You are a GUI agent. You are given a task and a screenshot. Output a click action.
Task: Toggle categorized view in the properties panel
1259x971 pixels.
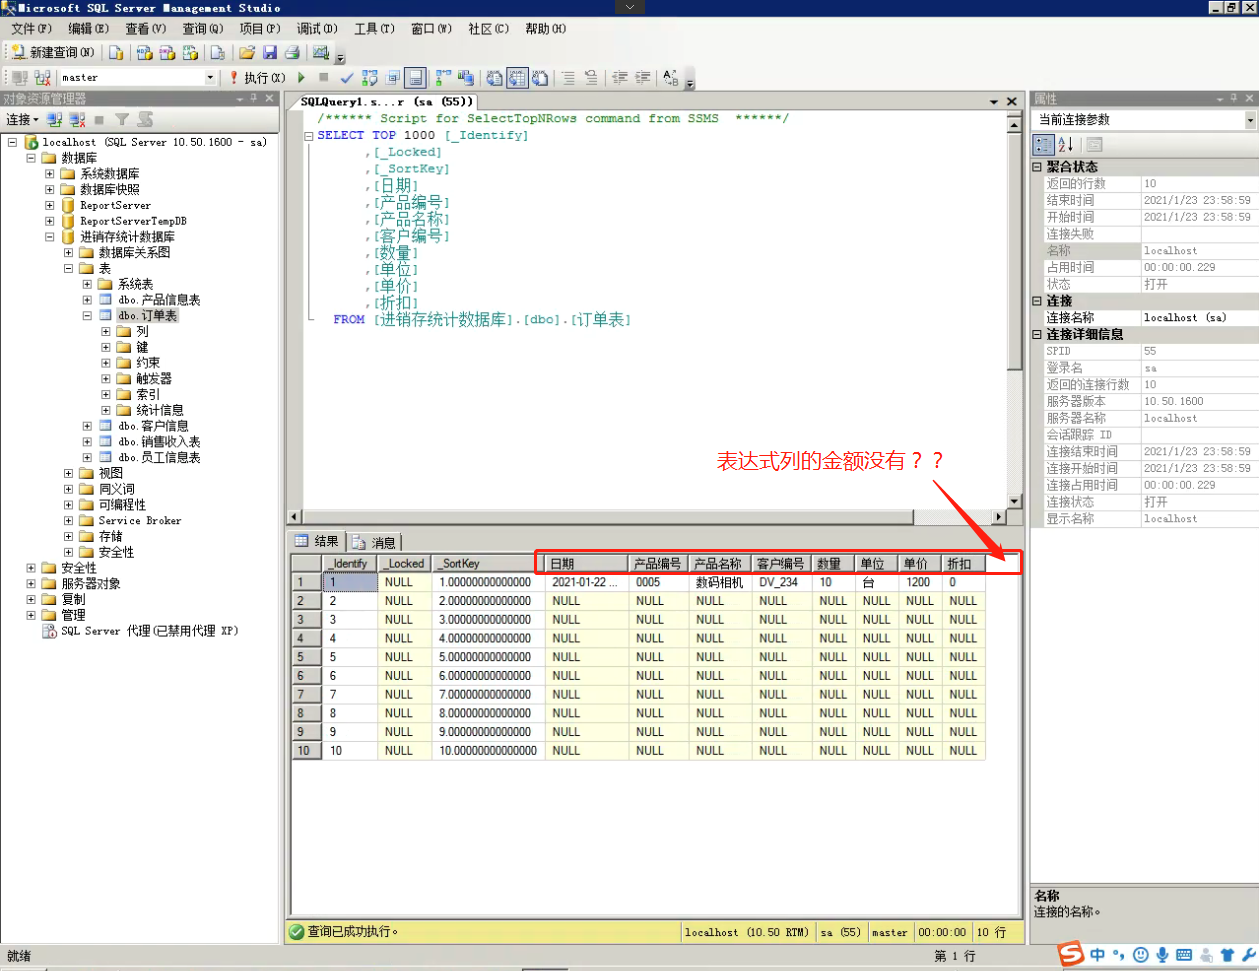click(1043, 144)
